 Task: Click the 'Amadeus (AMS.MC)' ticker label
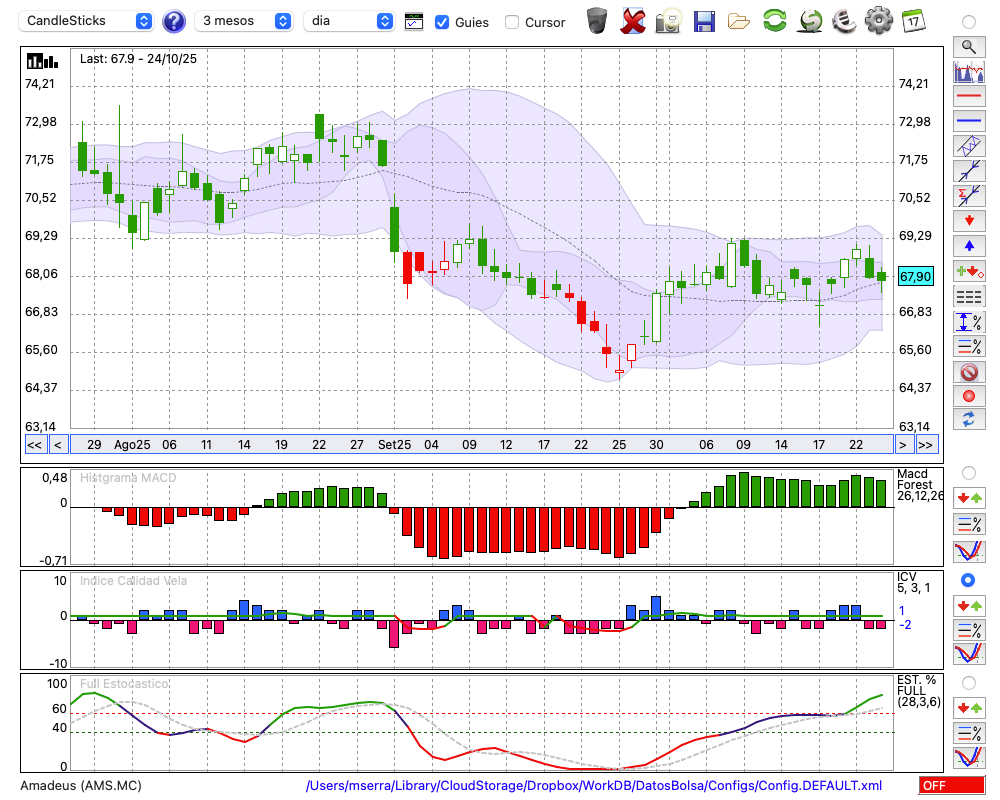coord(81,785)
